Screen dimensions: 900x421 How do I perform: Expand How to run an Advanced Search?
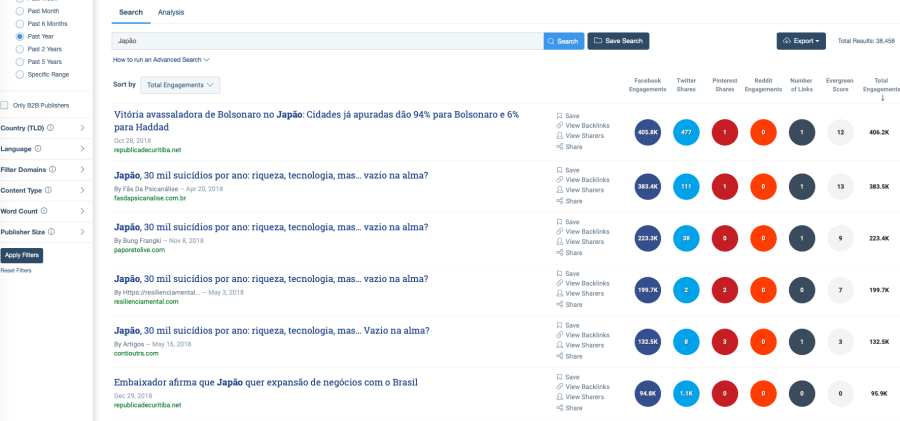161,60
